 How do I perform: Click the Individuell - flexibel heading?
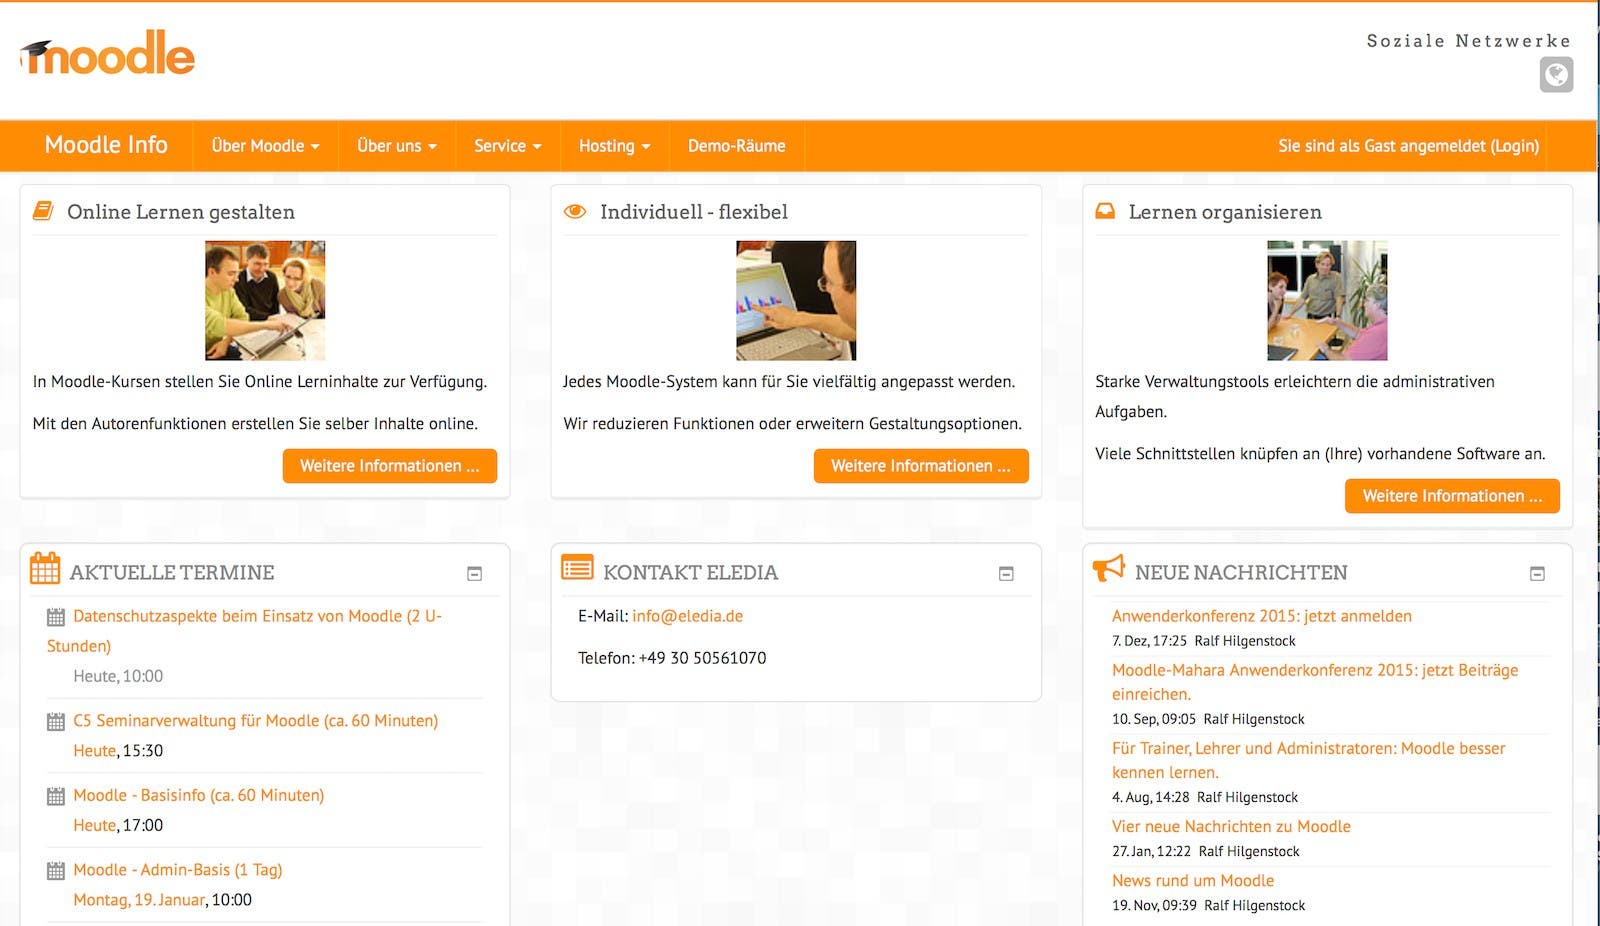point(694,212)
